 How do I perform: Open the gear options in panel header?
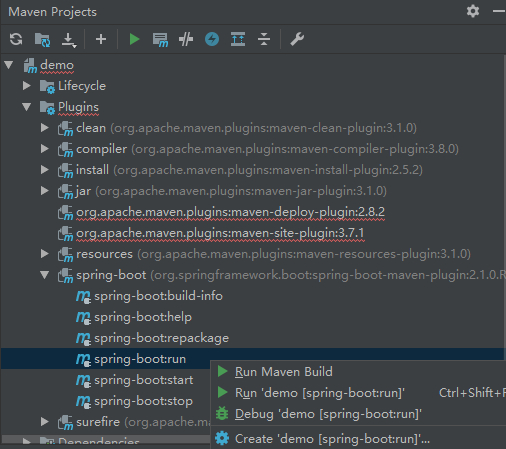coord(473,11)
